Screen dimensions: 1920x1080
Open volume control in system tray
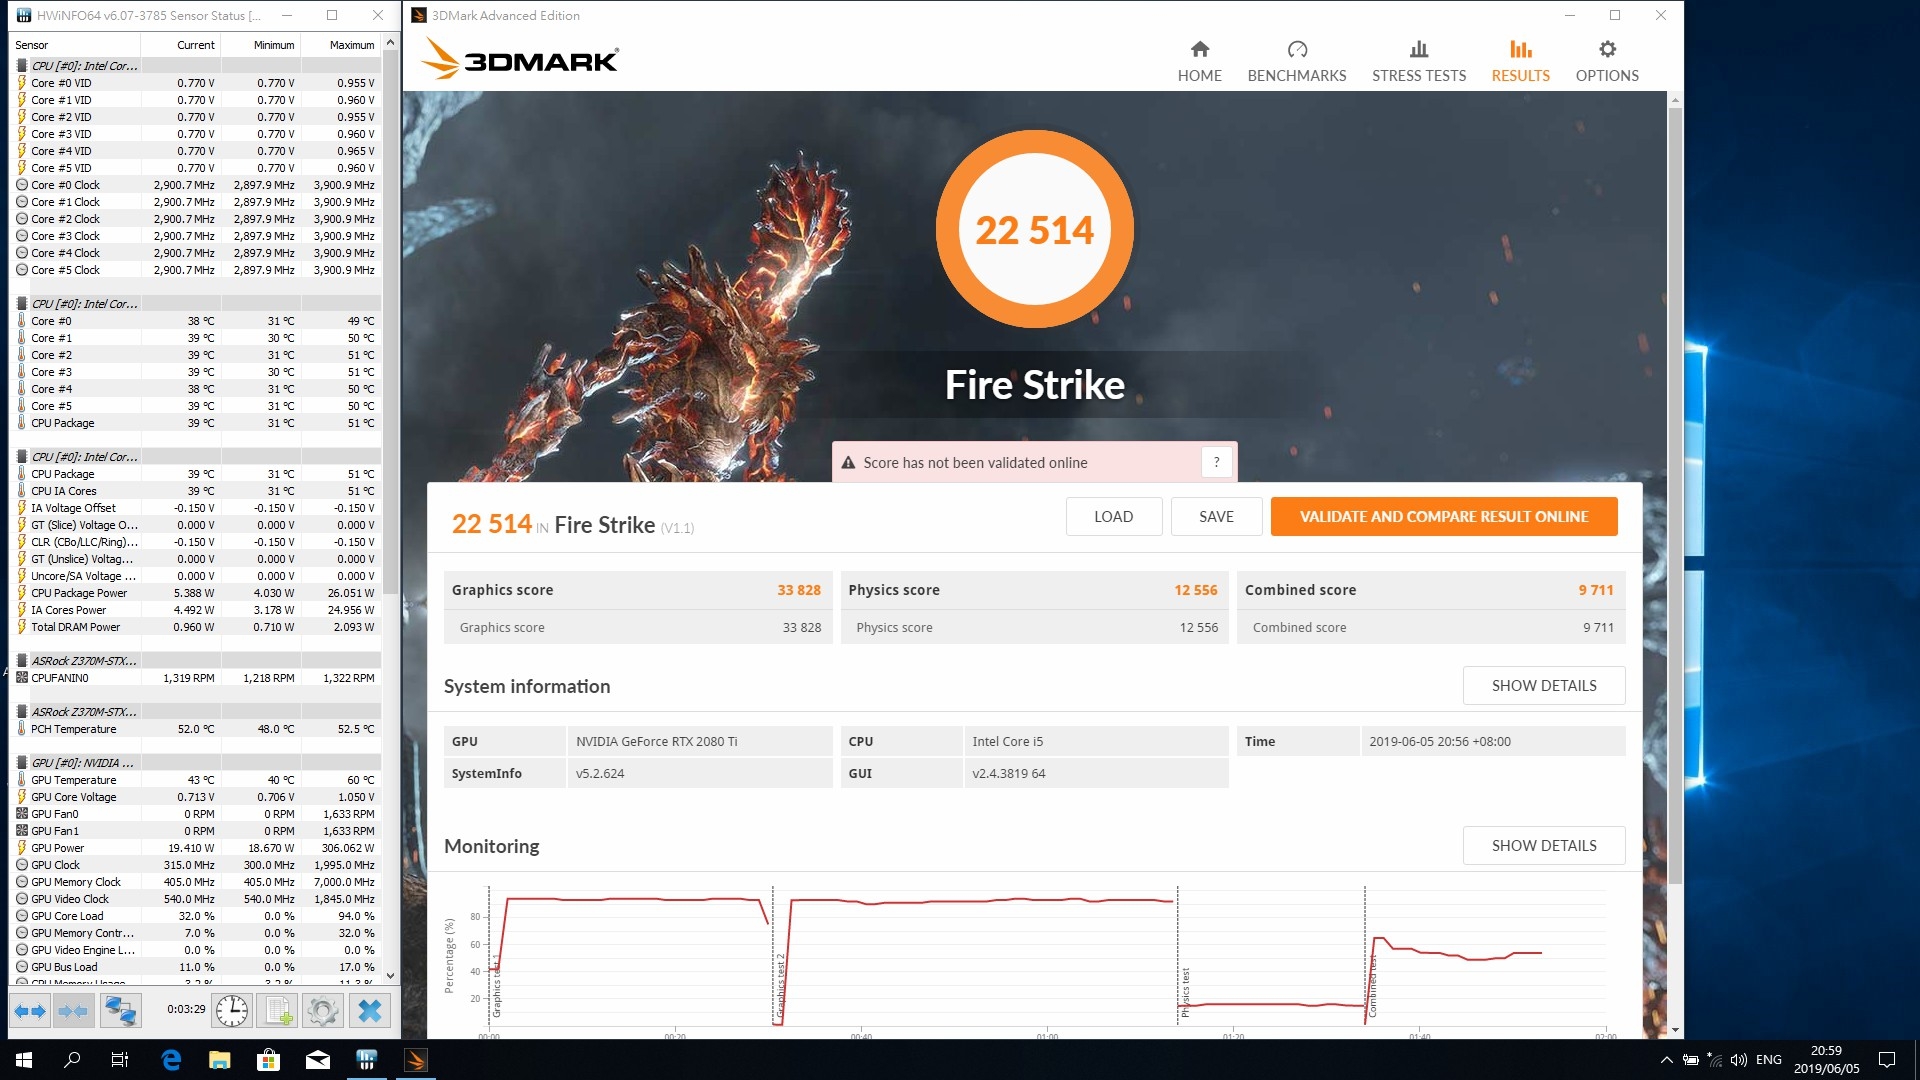click(x=1739, y=1060)
